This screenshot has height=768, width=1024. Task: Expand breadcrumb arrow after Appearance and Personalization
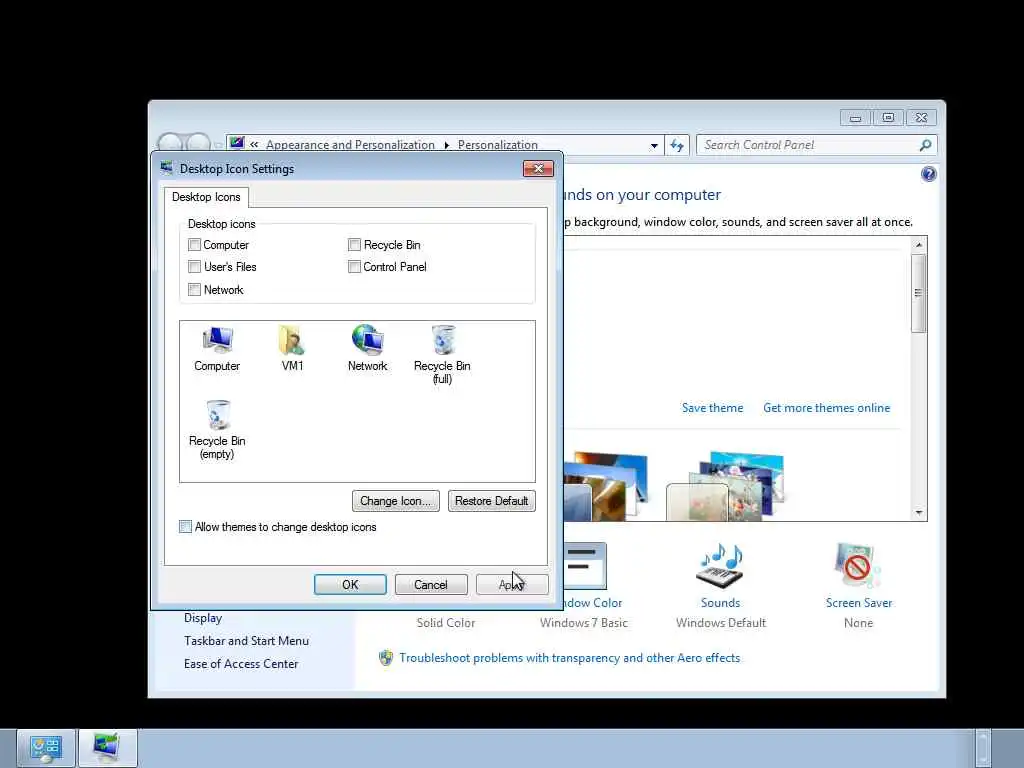(x=447, y=145)
